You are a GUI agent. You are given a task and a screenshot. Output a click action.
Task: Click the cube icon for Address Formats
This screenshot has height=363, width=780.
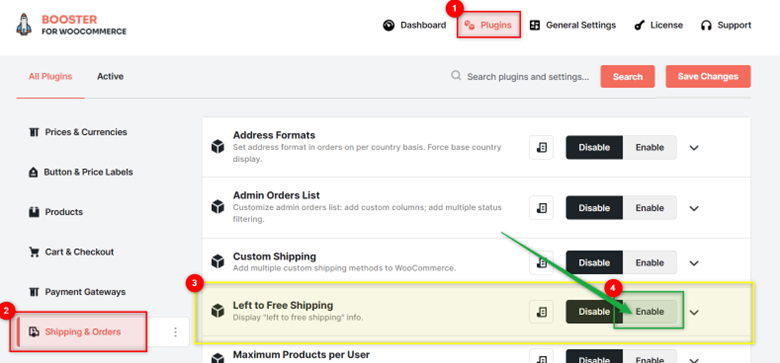(217, 147)
